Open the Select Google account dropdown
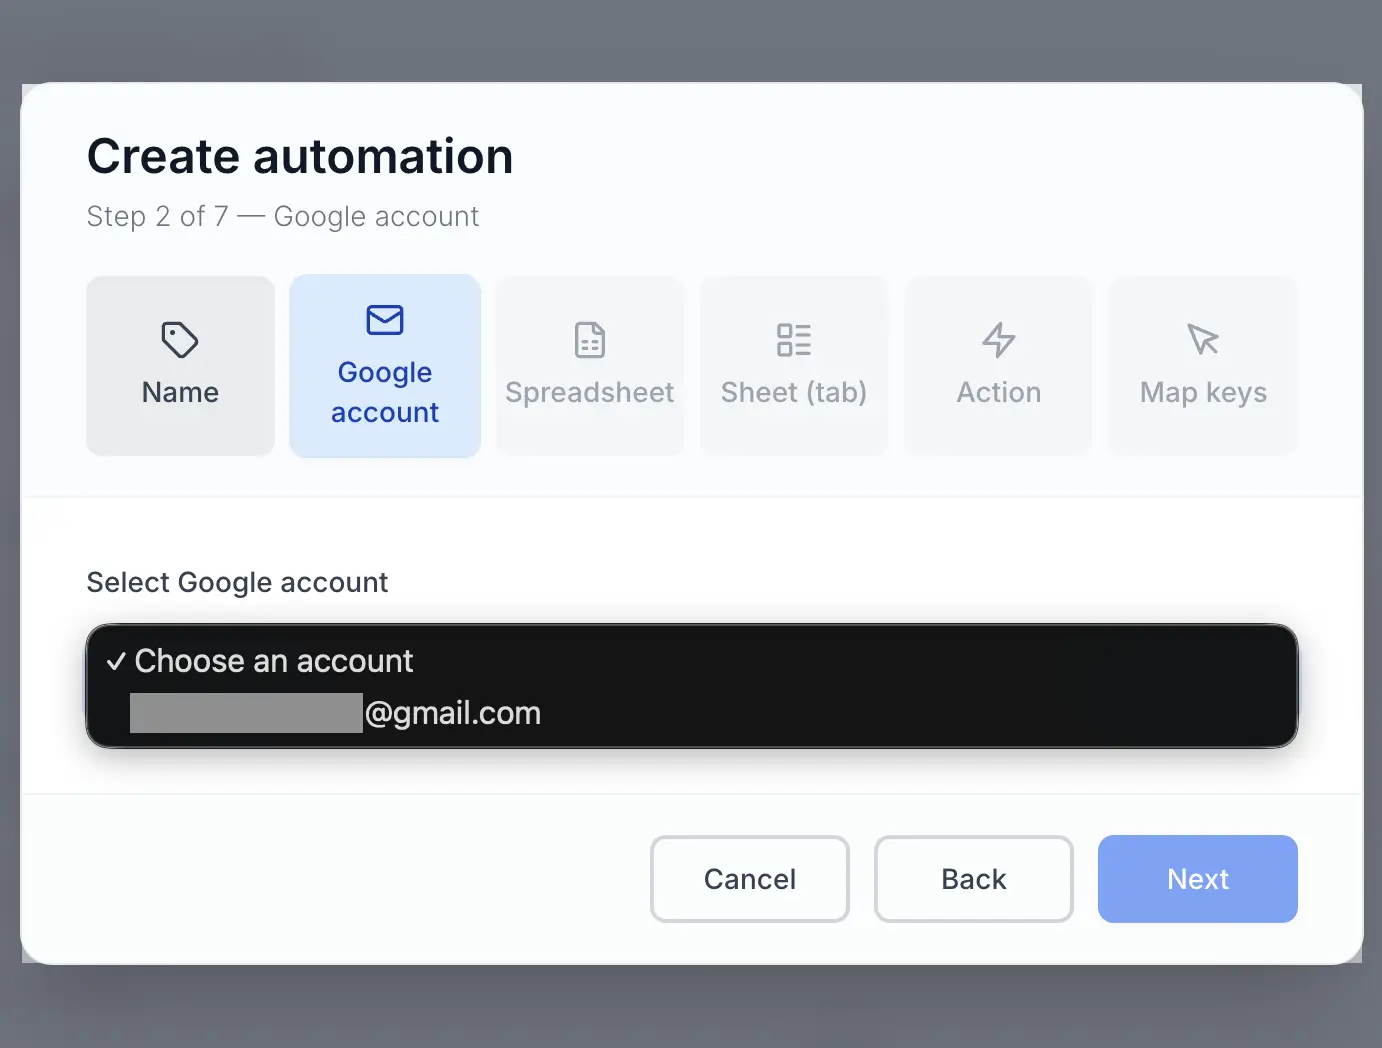This screenshot has height=1048, width=1382. click(x=691, y=686)
